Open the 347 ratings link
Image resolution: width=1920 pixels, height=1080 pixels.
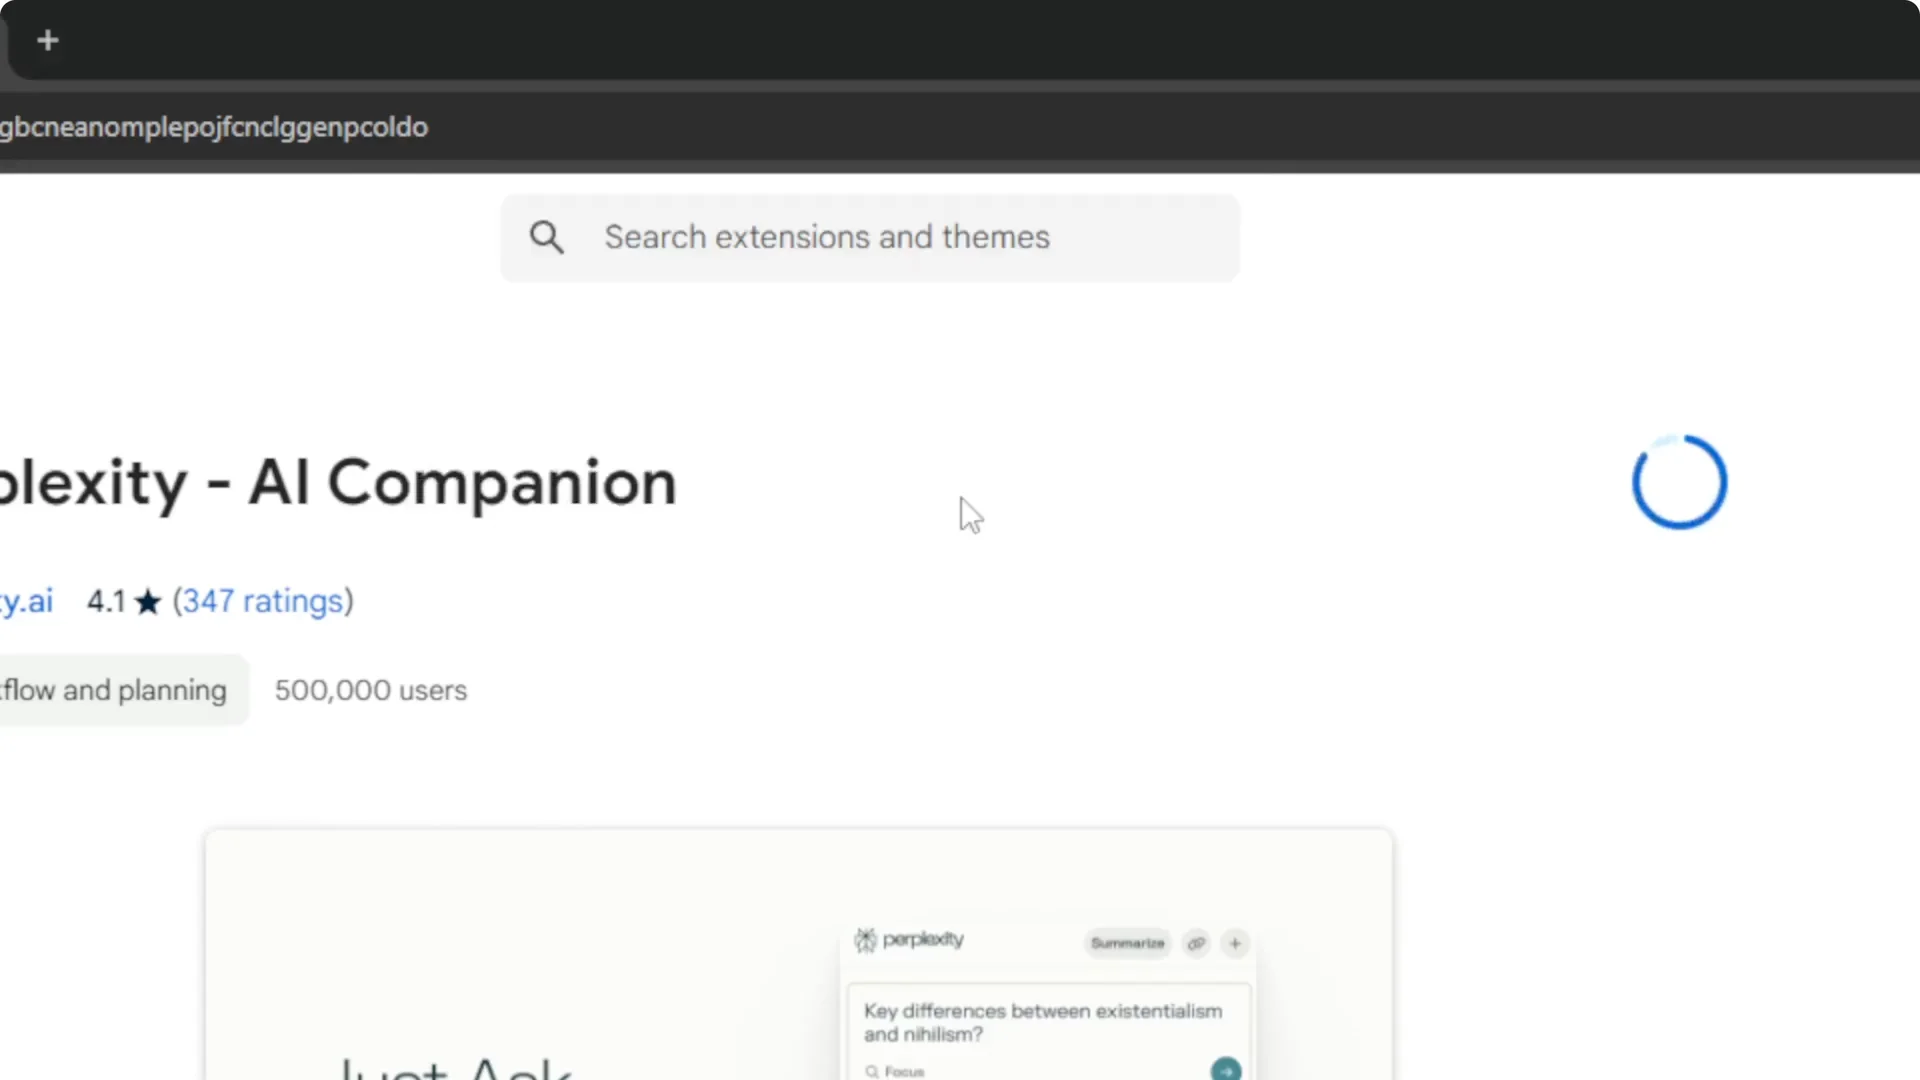pos(262,601)
